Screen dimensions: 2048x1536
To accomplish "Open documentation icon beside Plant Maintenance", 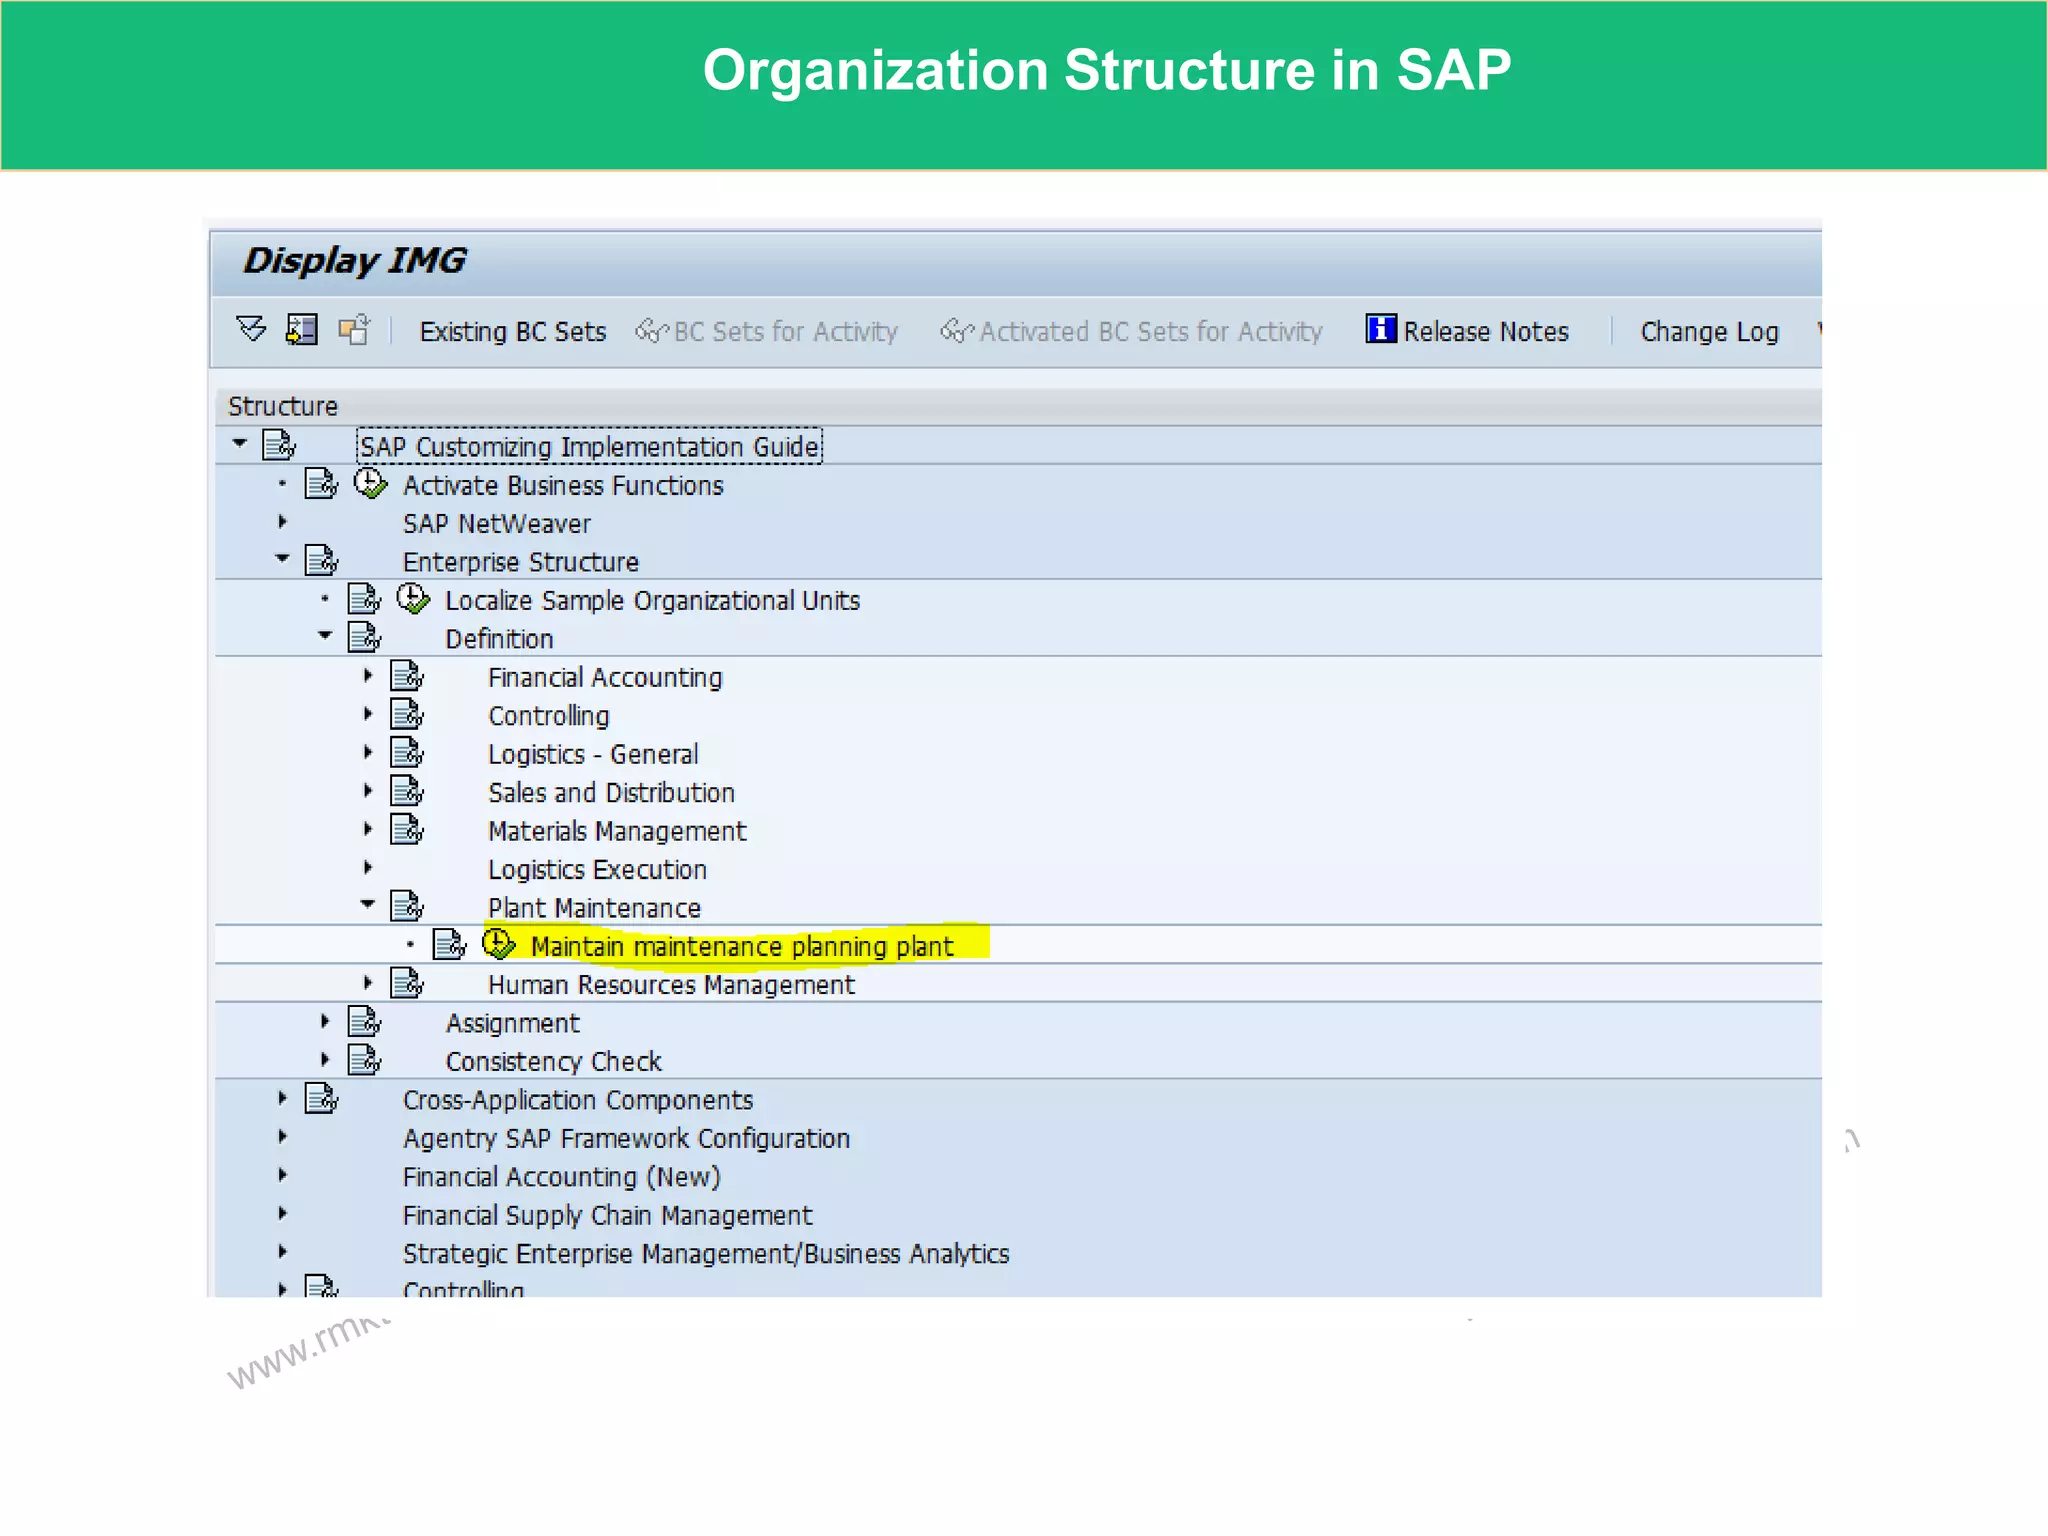I will [407, 906].
